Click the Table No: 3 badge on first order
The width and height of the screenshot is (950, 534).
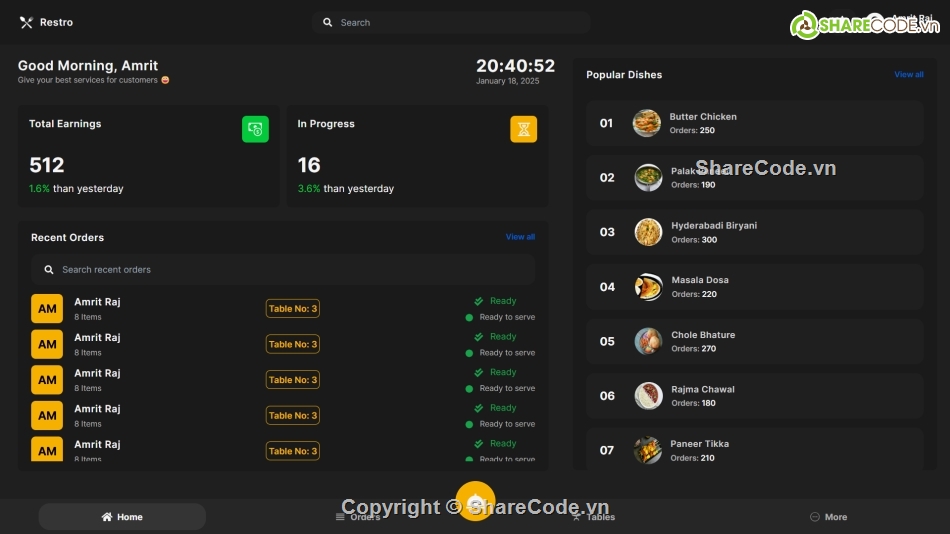[292, 309]
